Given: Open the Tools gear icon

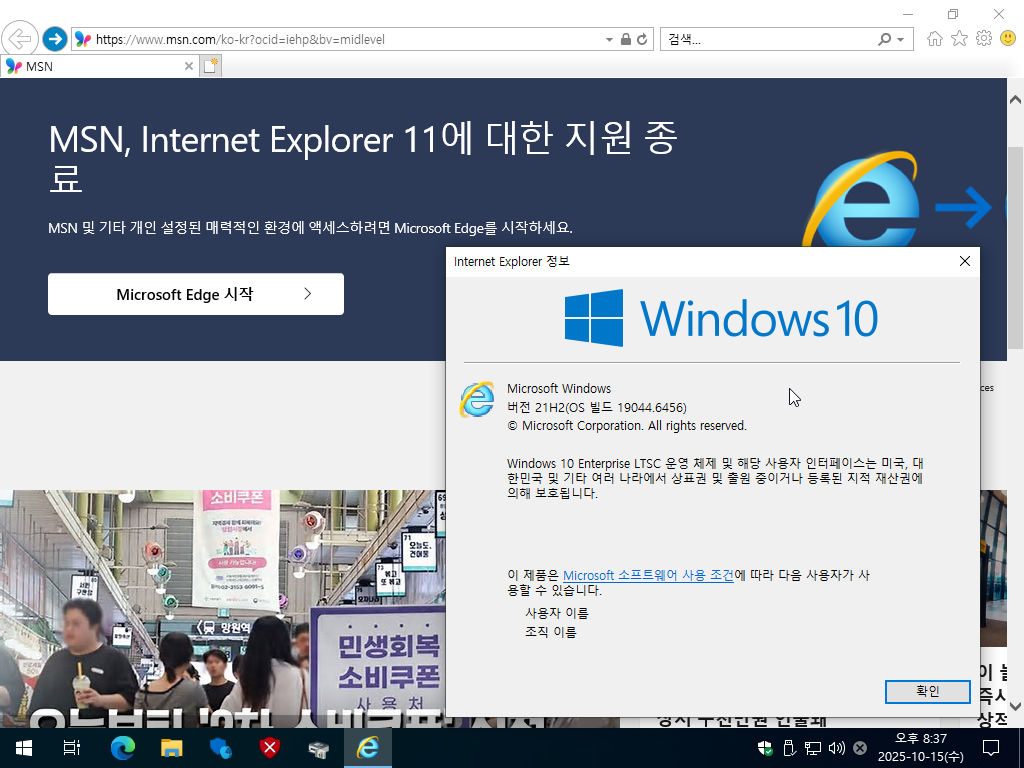Looking at the screenshot, I should (984, 39).
